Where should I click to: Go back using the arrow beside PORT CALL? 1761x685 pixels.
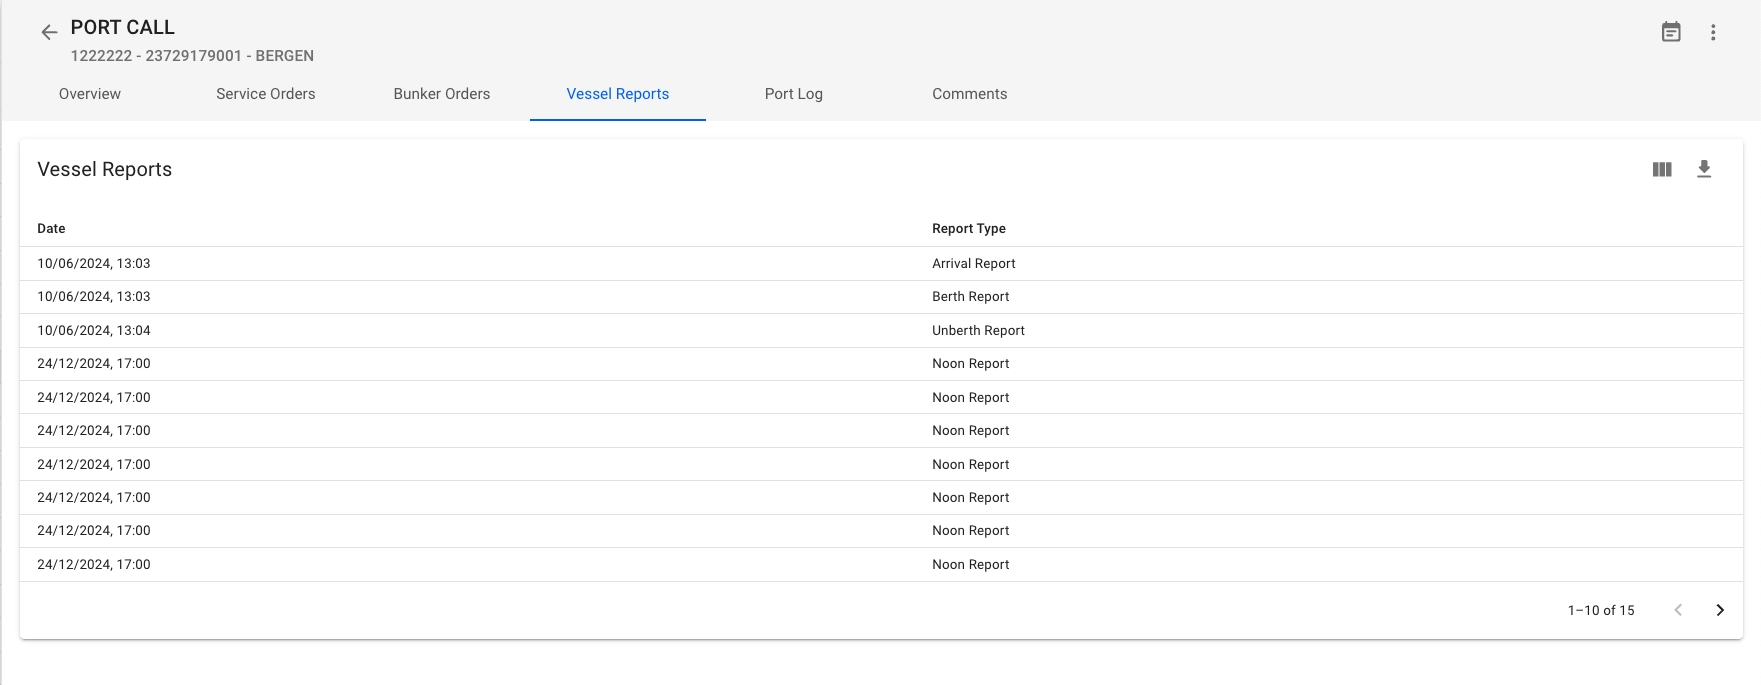point(49,33)
